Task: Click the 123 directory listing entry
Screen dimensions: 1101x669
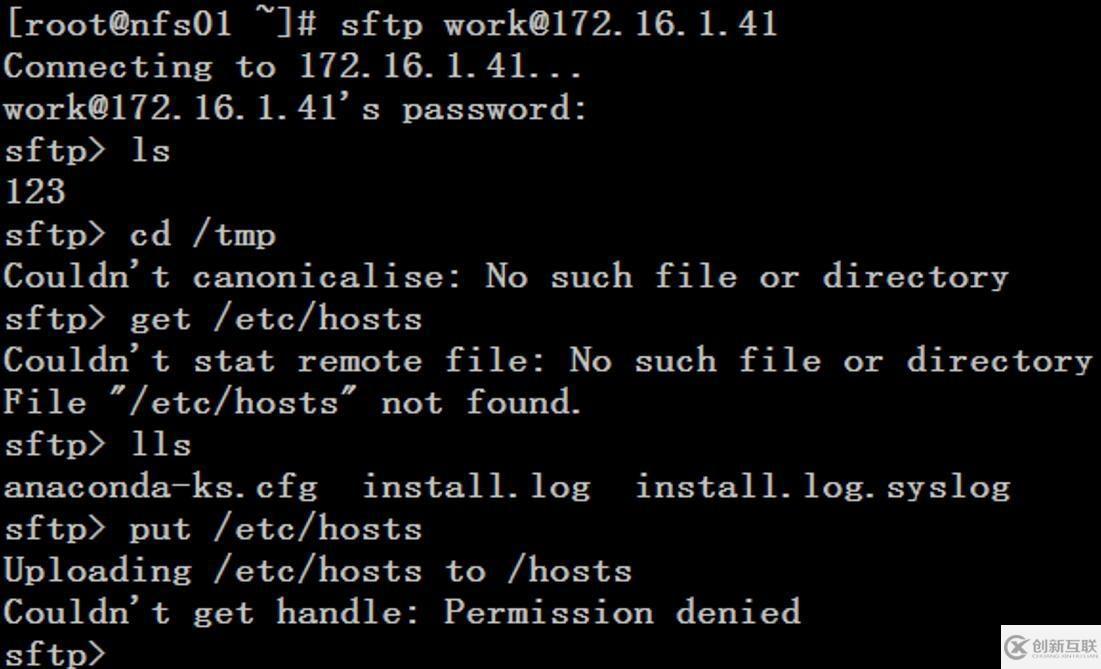Action: (x=34, y=191)
